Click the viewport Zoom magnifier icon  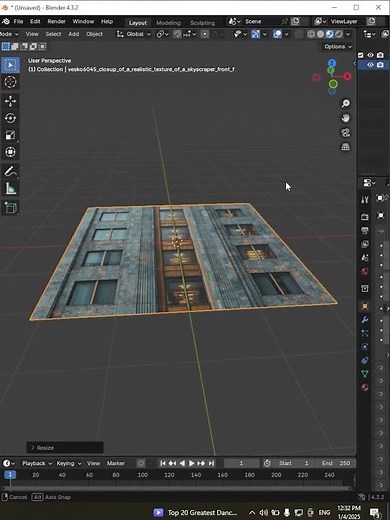[x=346, y=104]
